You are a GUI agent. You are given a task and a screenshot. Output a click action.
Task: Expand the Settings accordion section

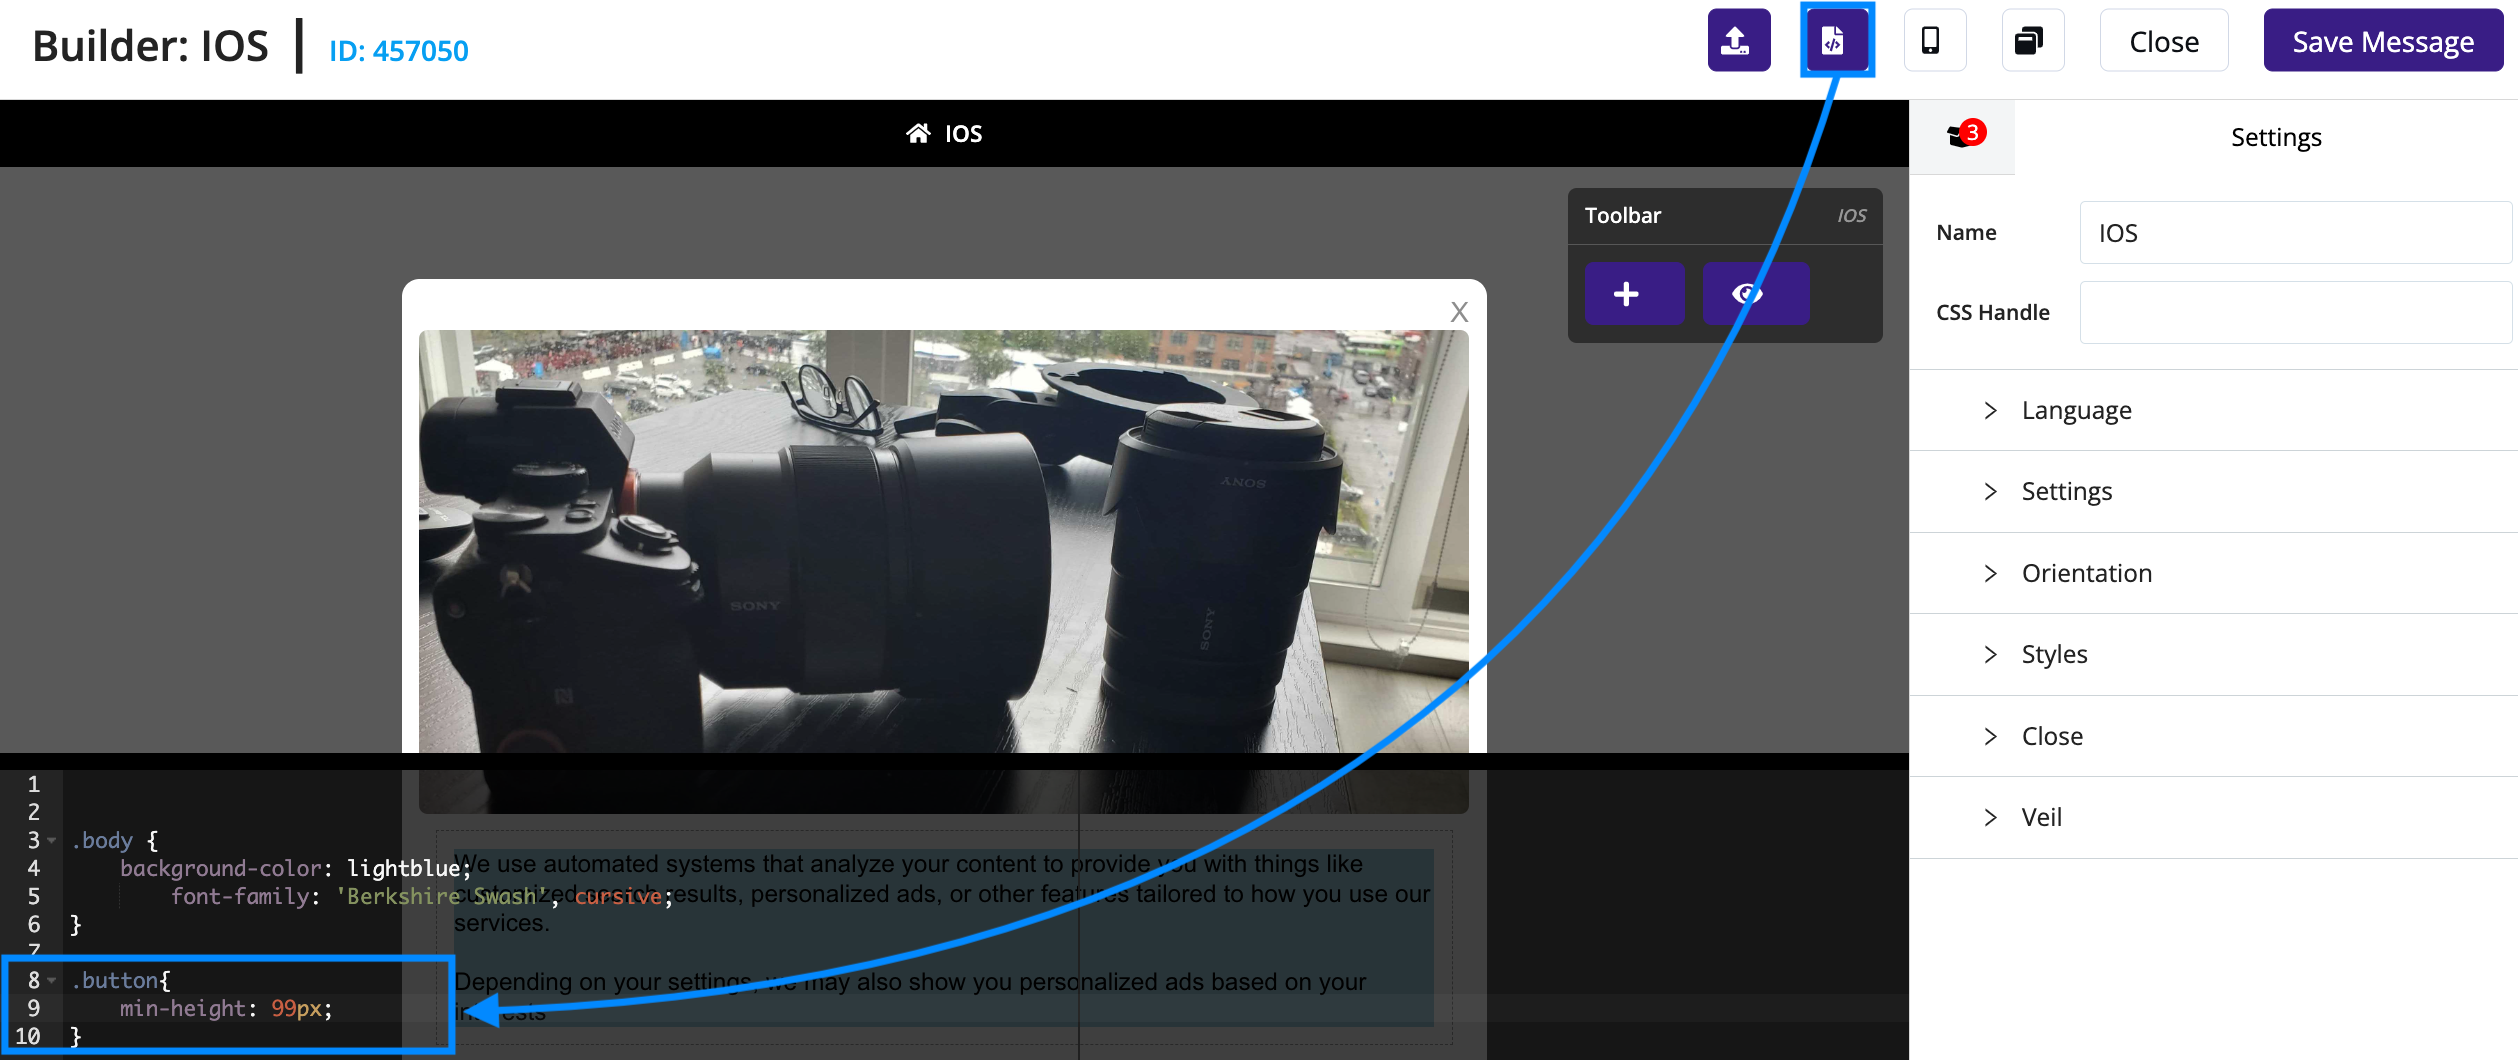(x=2213, y=492)
